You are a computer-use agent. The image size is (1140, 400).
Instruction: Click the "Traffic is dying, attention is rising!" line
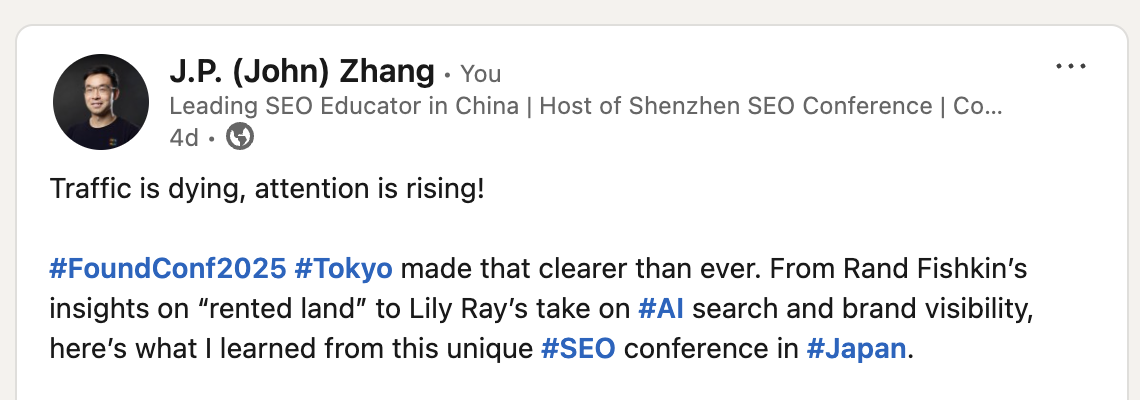[267, 189]
